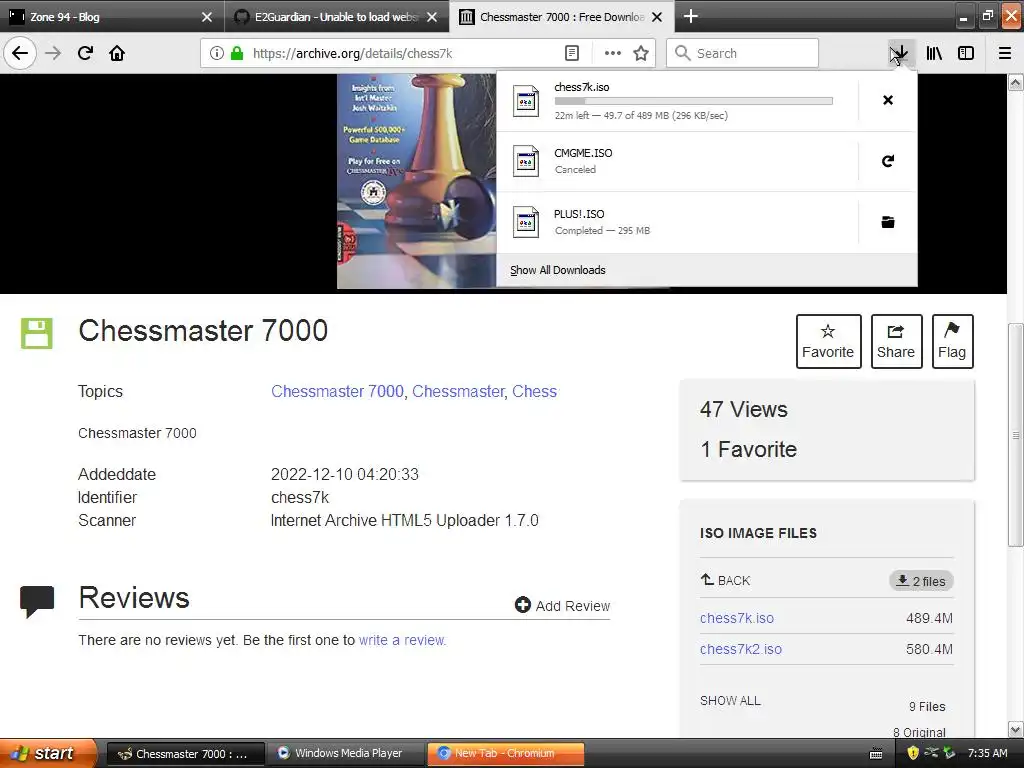Close the Chessmaster 7000 tab
1024x768 pixels.
point(657,17)
